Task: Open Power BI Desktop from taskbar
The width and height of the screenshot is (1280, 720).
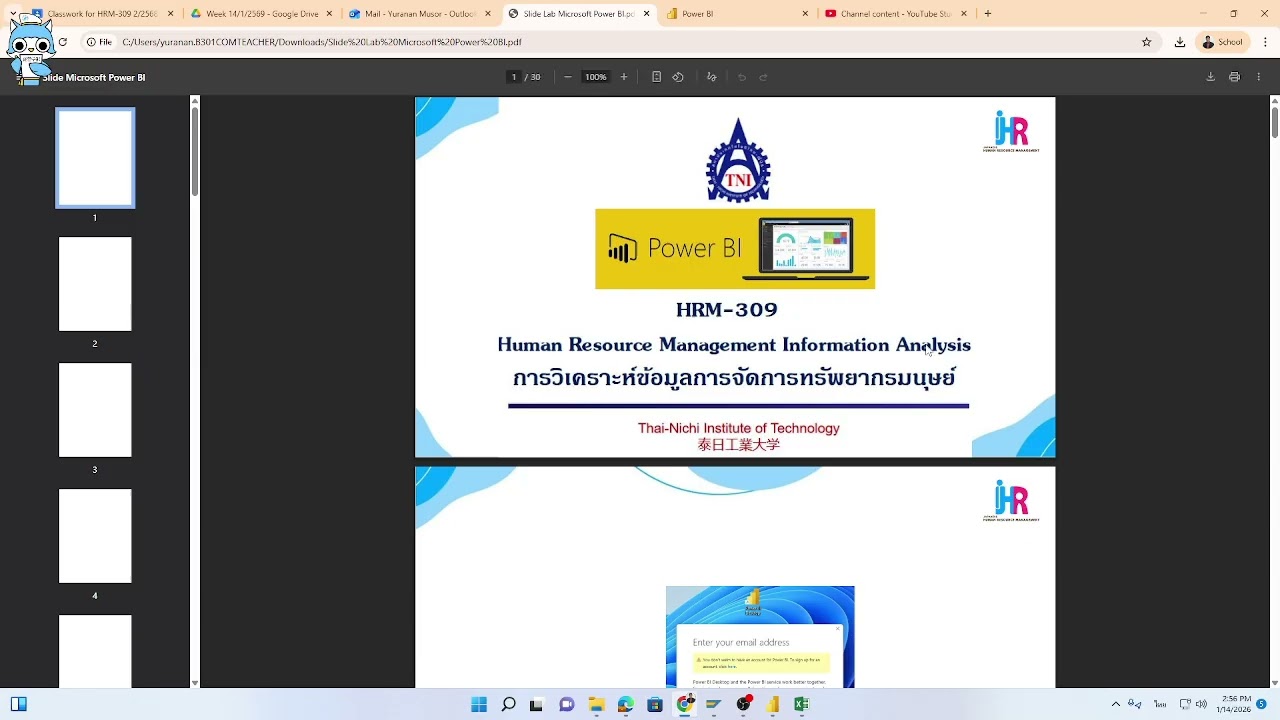Action: coord(772,704)
